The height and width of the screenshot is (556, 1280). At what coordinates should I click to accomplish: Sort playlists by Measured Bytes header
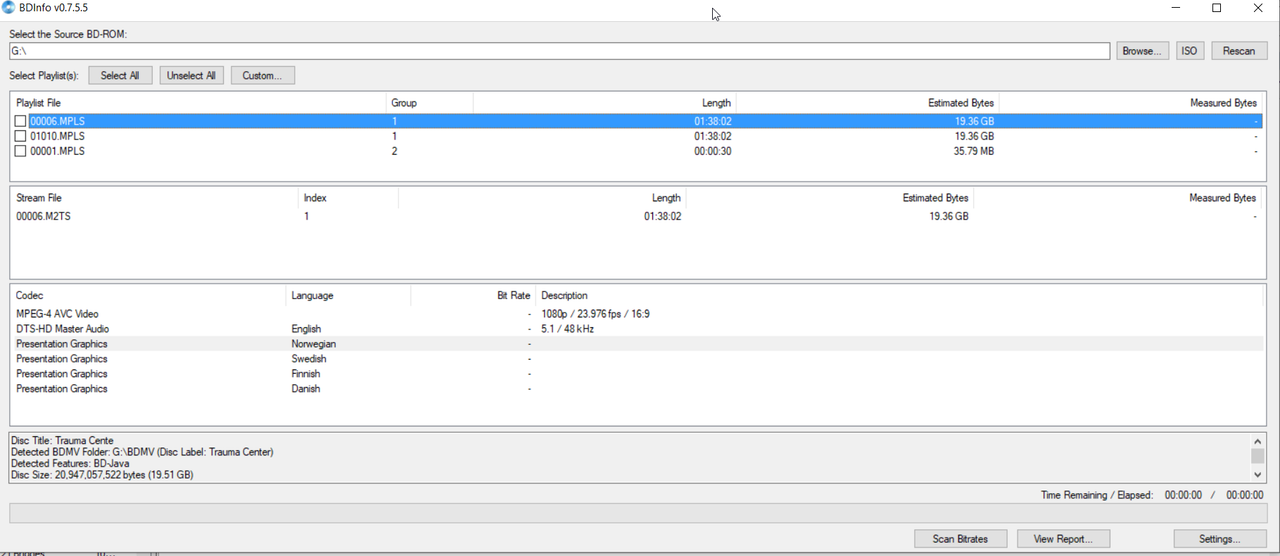[1130, 103]
